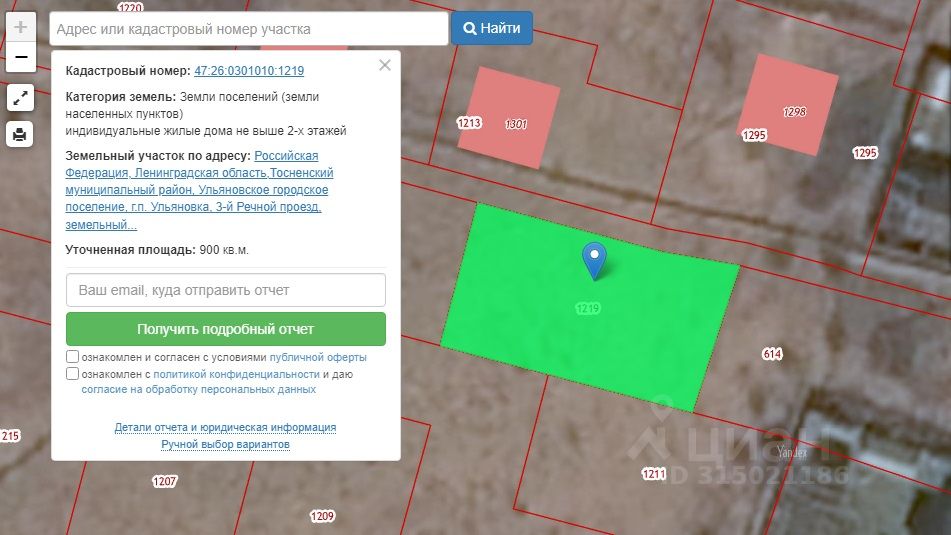Click the Найти search button

click(492, 29)
